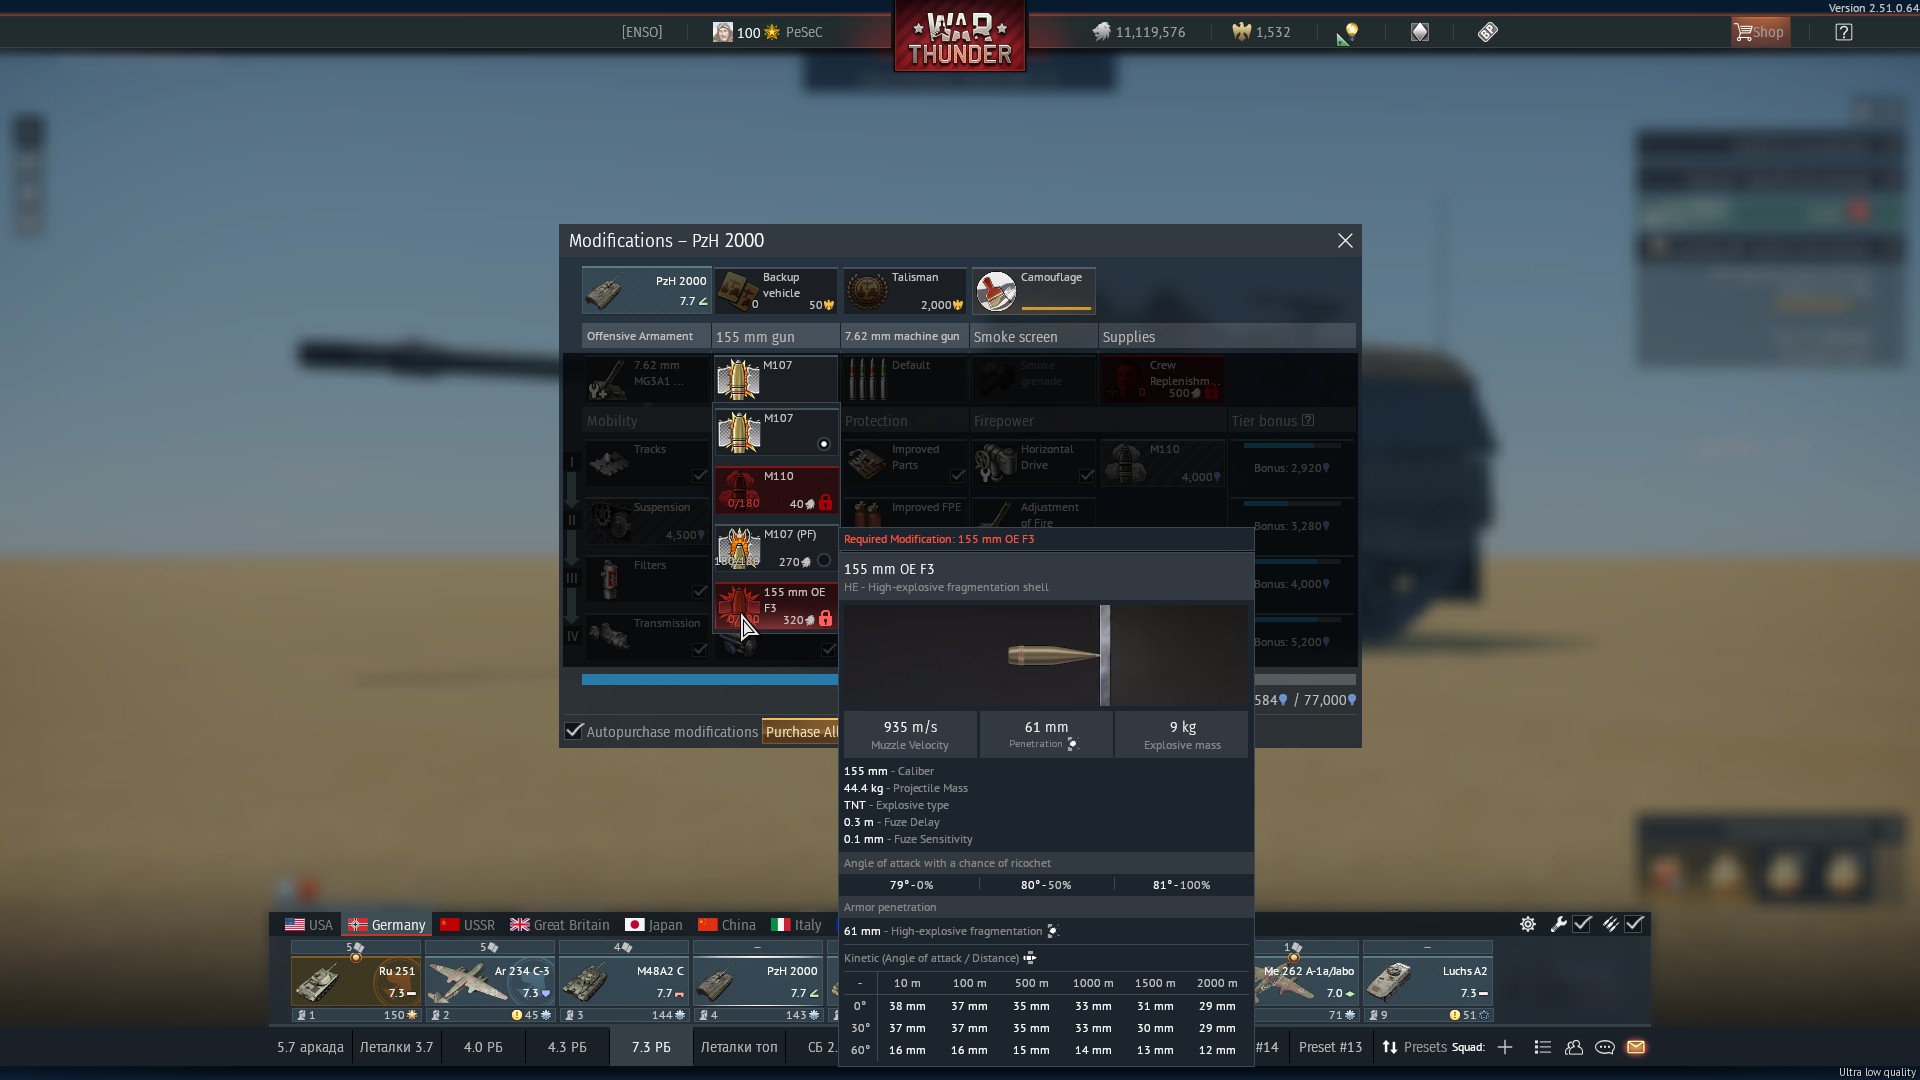Open the Camouflage customization item
The image size is (1920, 1080).
1033,291
